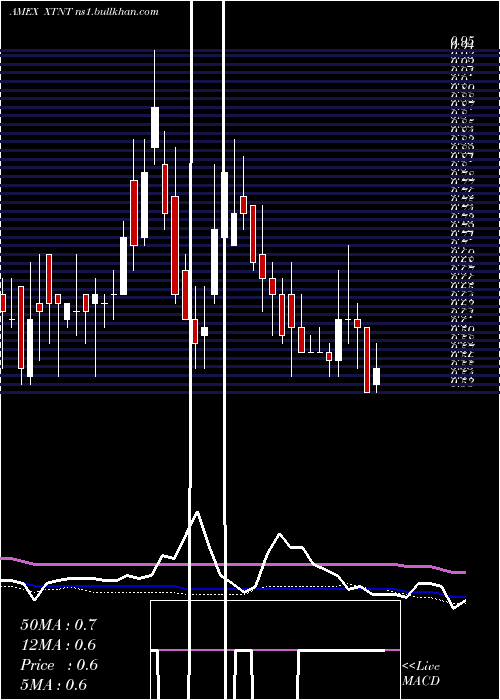Click the MACD label
The width and height of the screenshot is (500, 700).
click(x=421, y=681)
